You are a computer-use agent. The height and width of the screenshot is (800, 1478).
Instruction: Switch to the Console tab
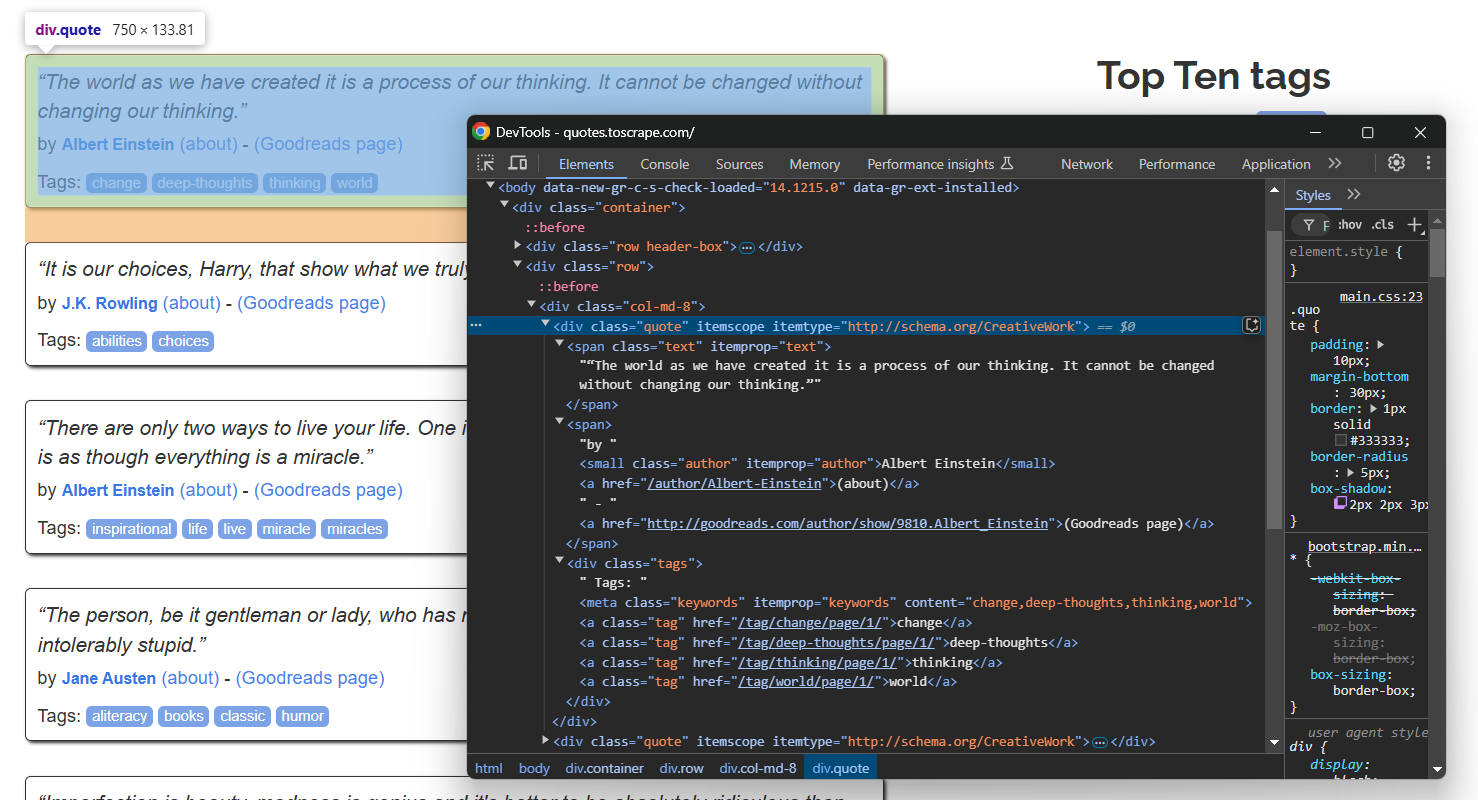[x=664, y=164]
